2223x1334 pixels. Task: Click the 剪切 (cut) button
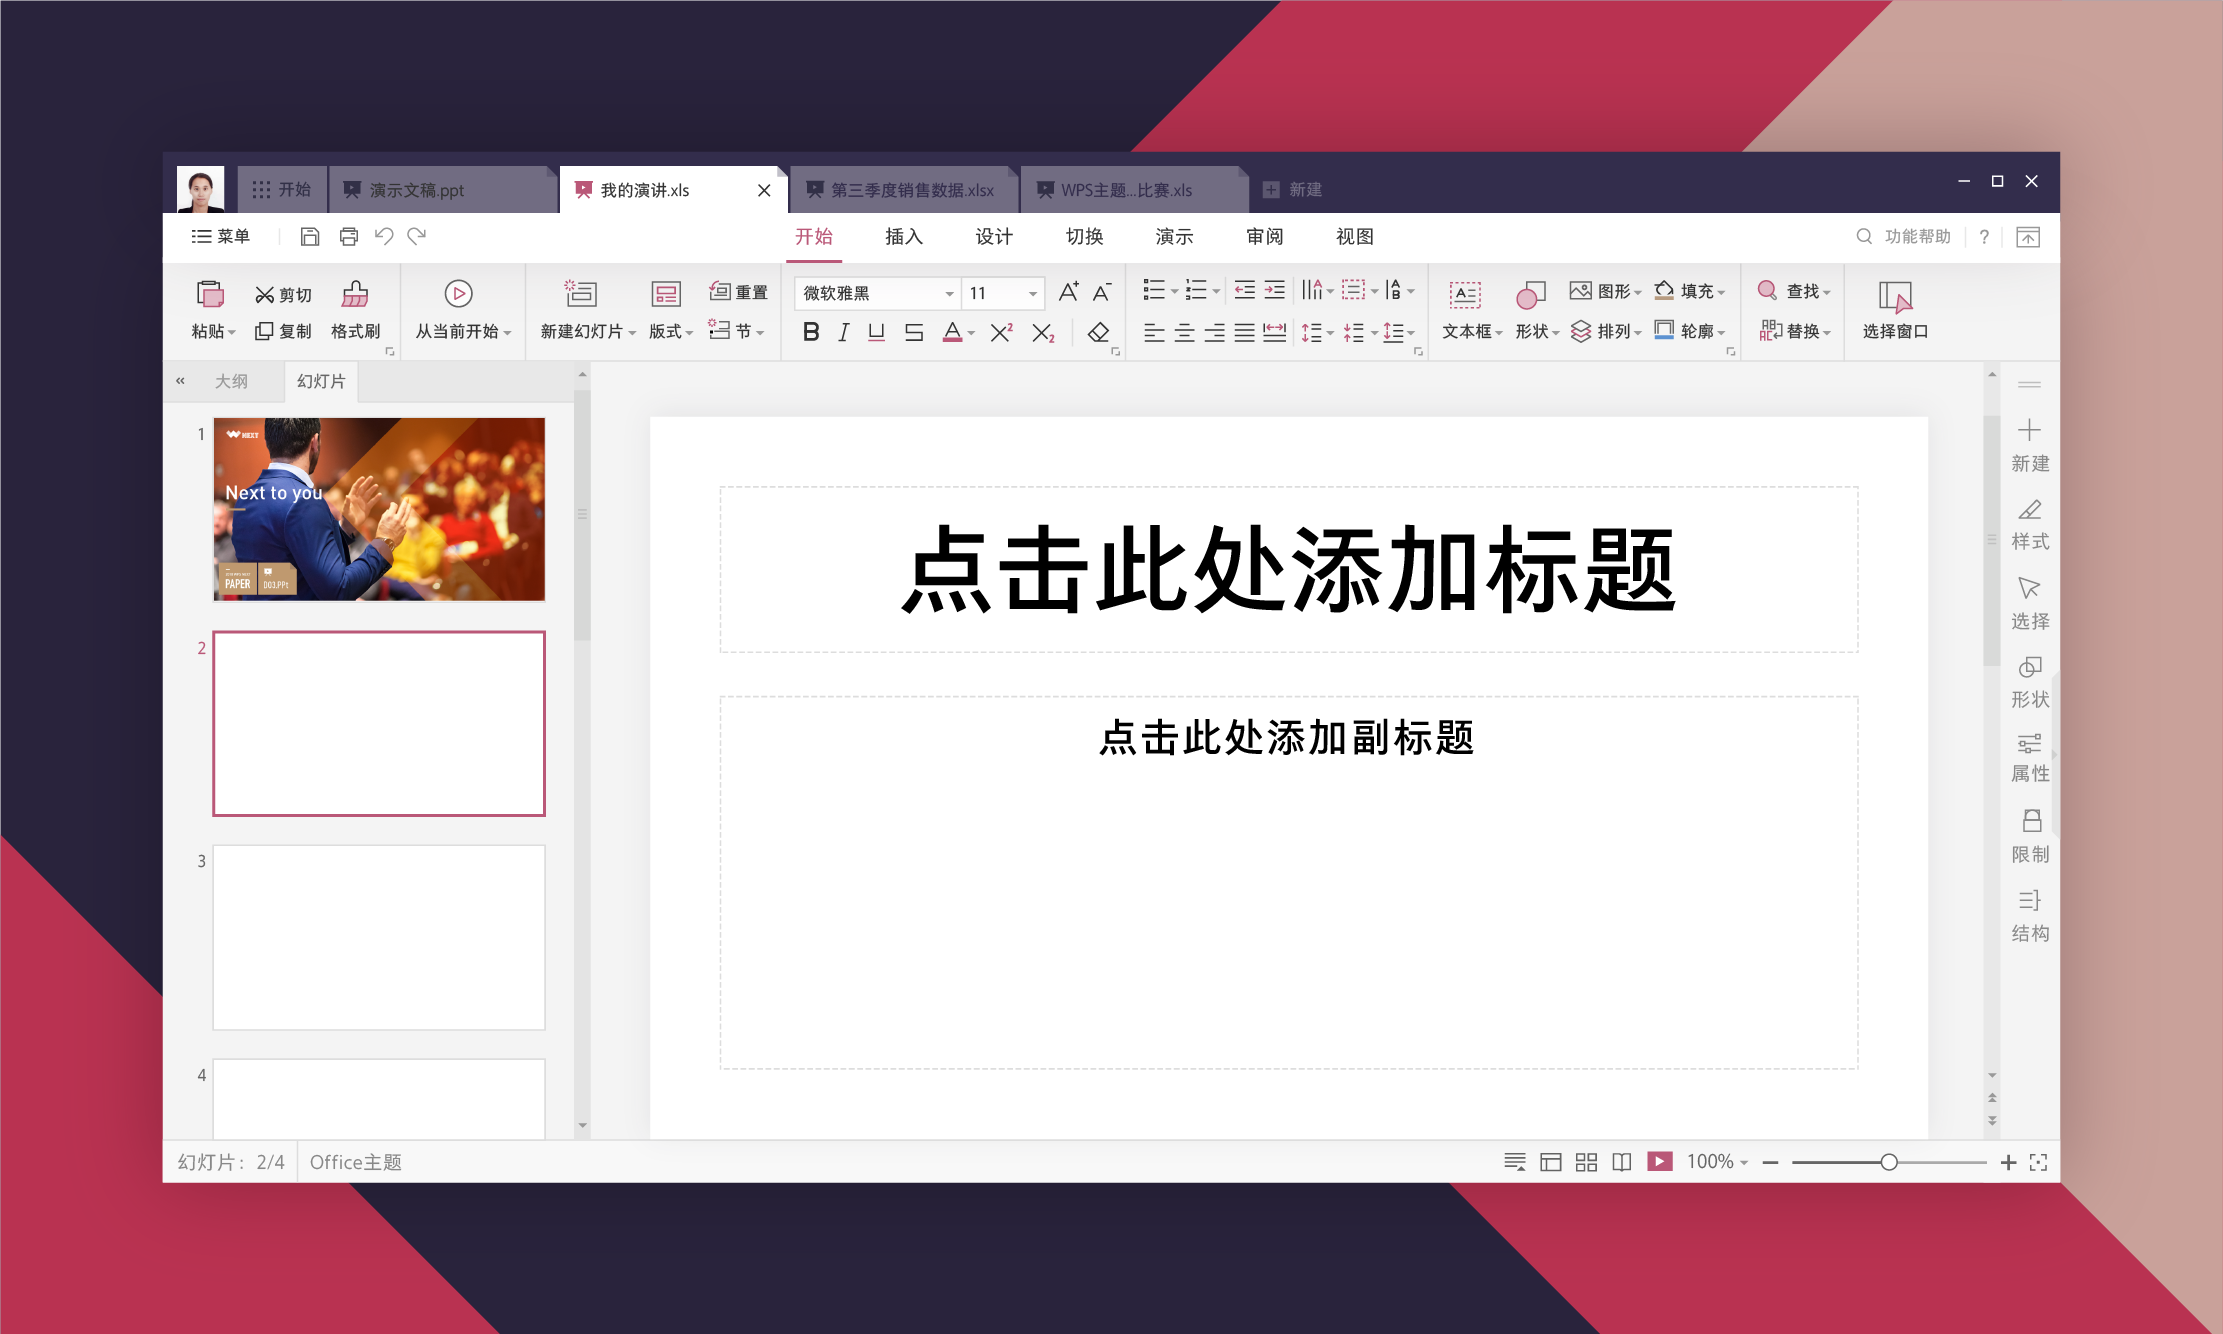(283, 295)
